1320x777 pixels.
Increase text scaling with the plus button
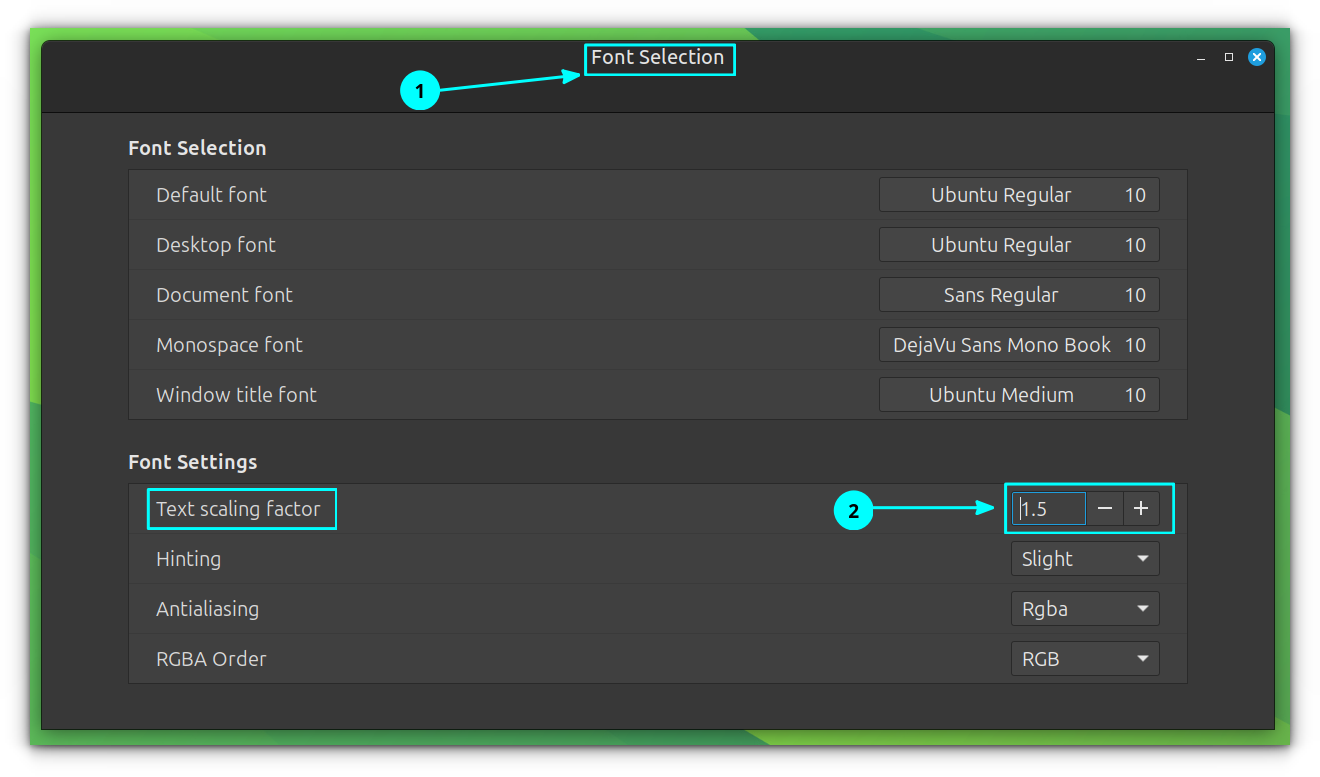pyautogui.click(x=1141, y=508)
